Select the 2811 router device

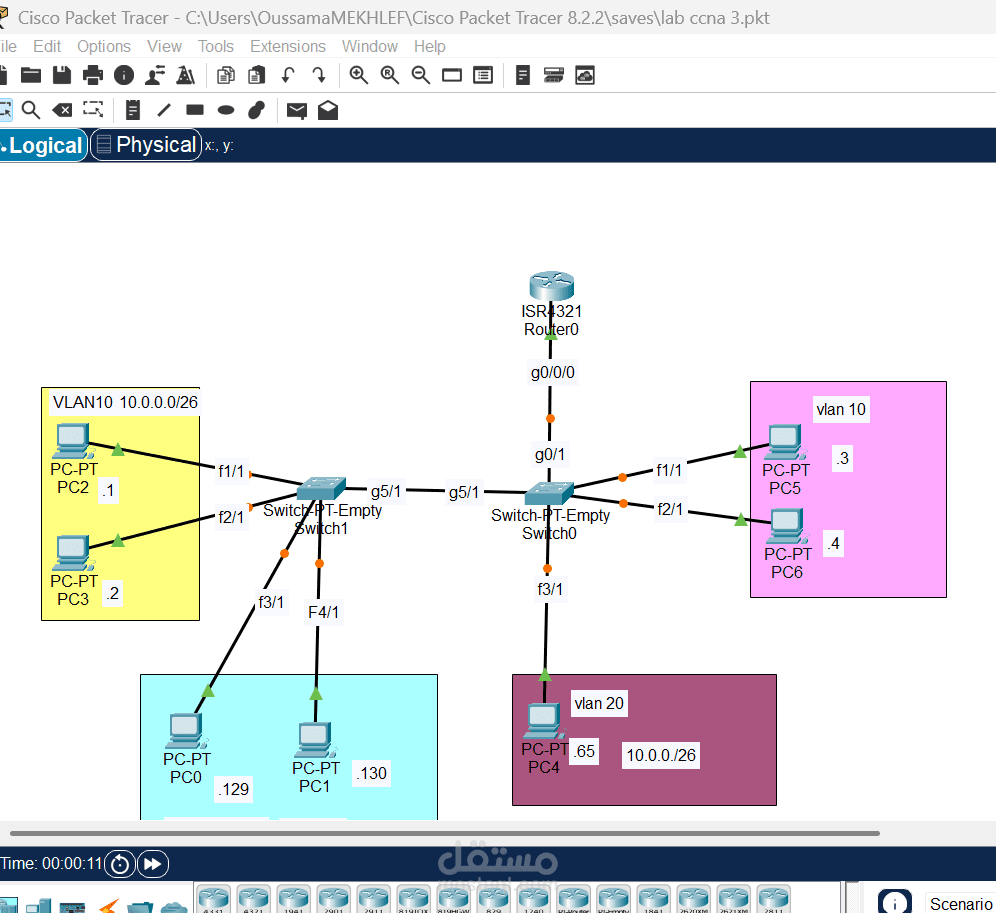(774, 900)
